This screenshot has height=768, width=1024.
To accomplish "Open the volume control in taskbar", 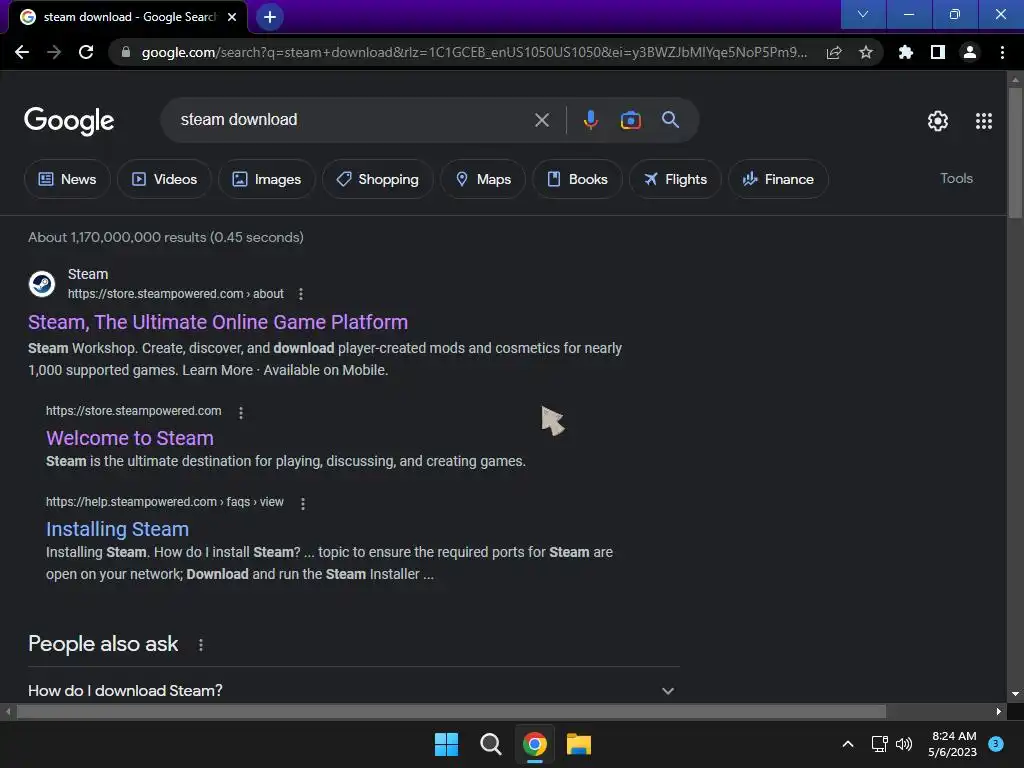I will (x=904, y=744).
